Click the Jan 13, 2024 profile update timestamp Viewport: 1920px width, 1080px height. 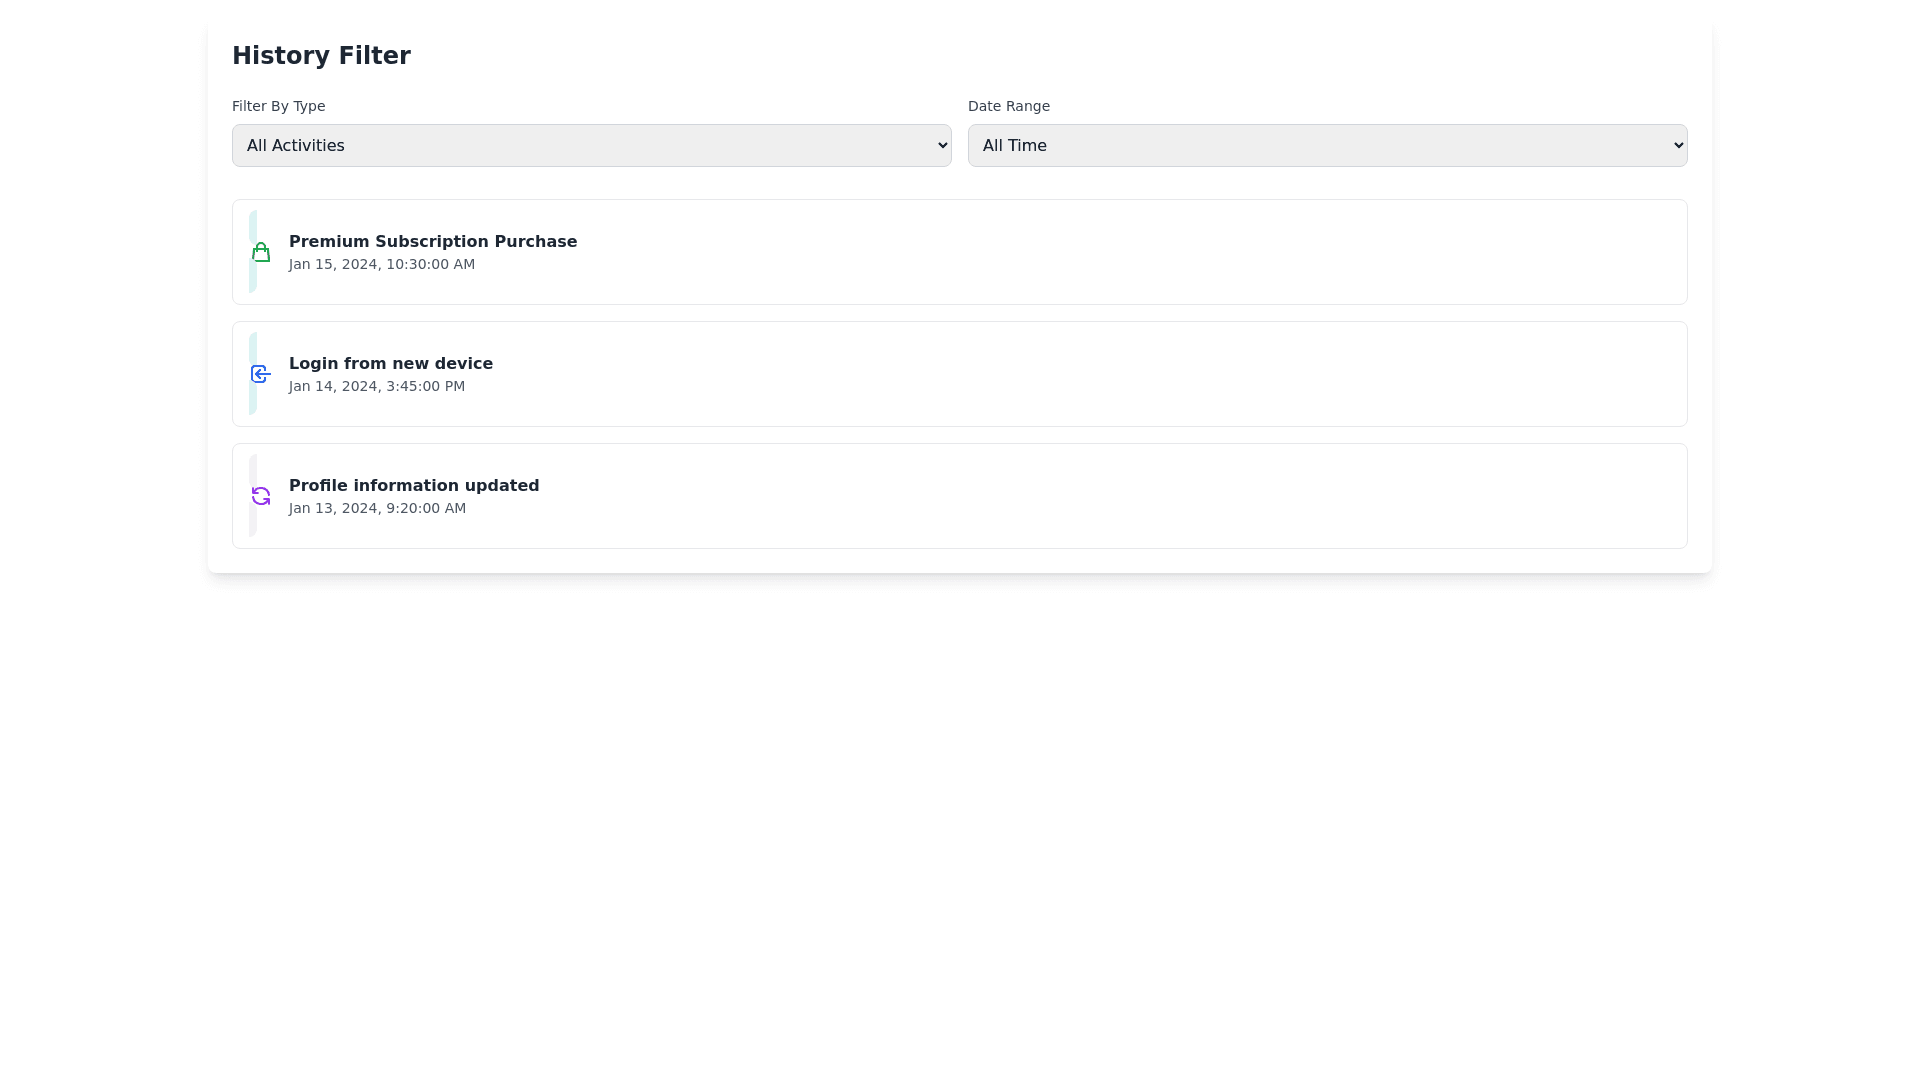coord(377,509)
